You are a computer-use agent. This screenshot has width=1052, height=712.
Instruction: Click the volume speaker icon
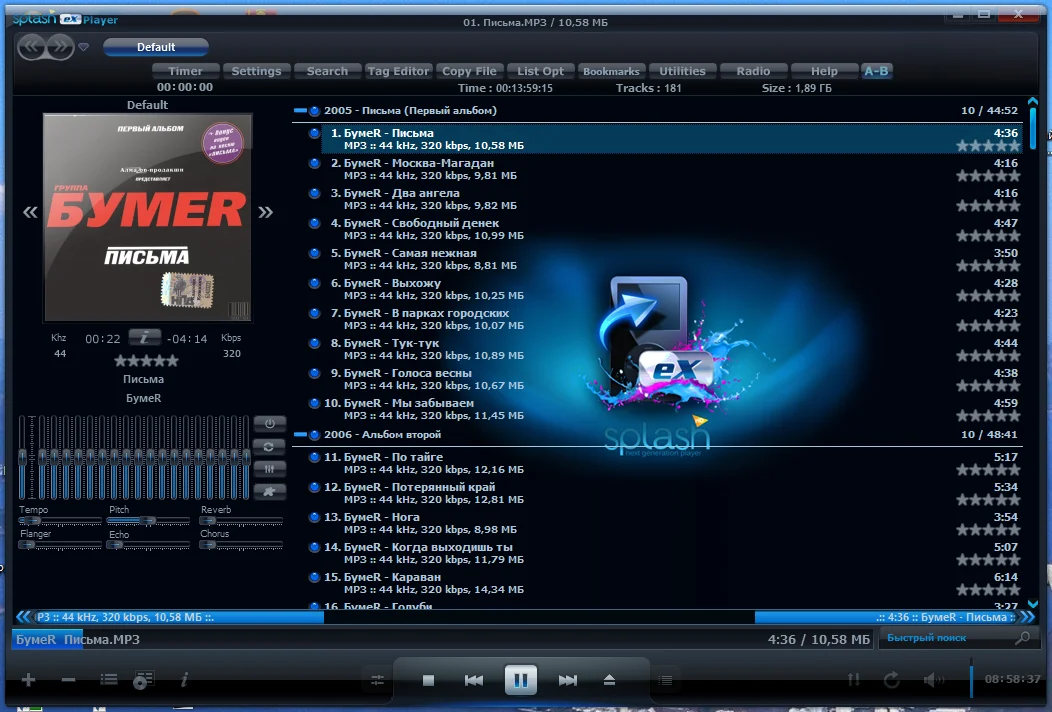933,680
